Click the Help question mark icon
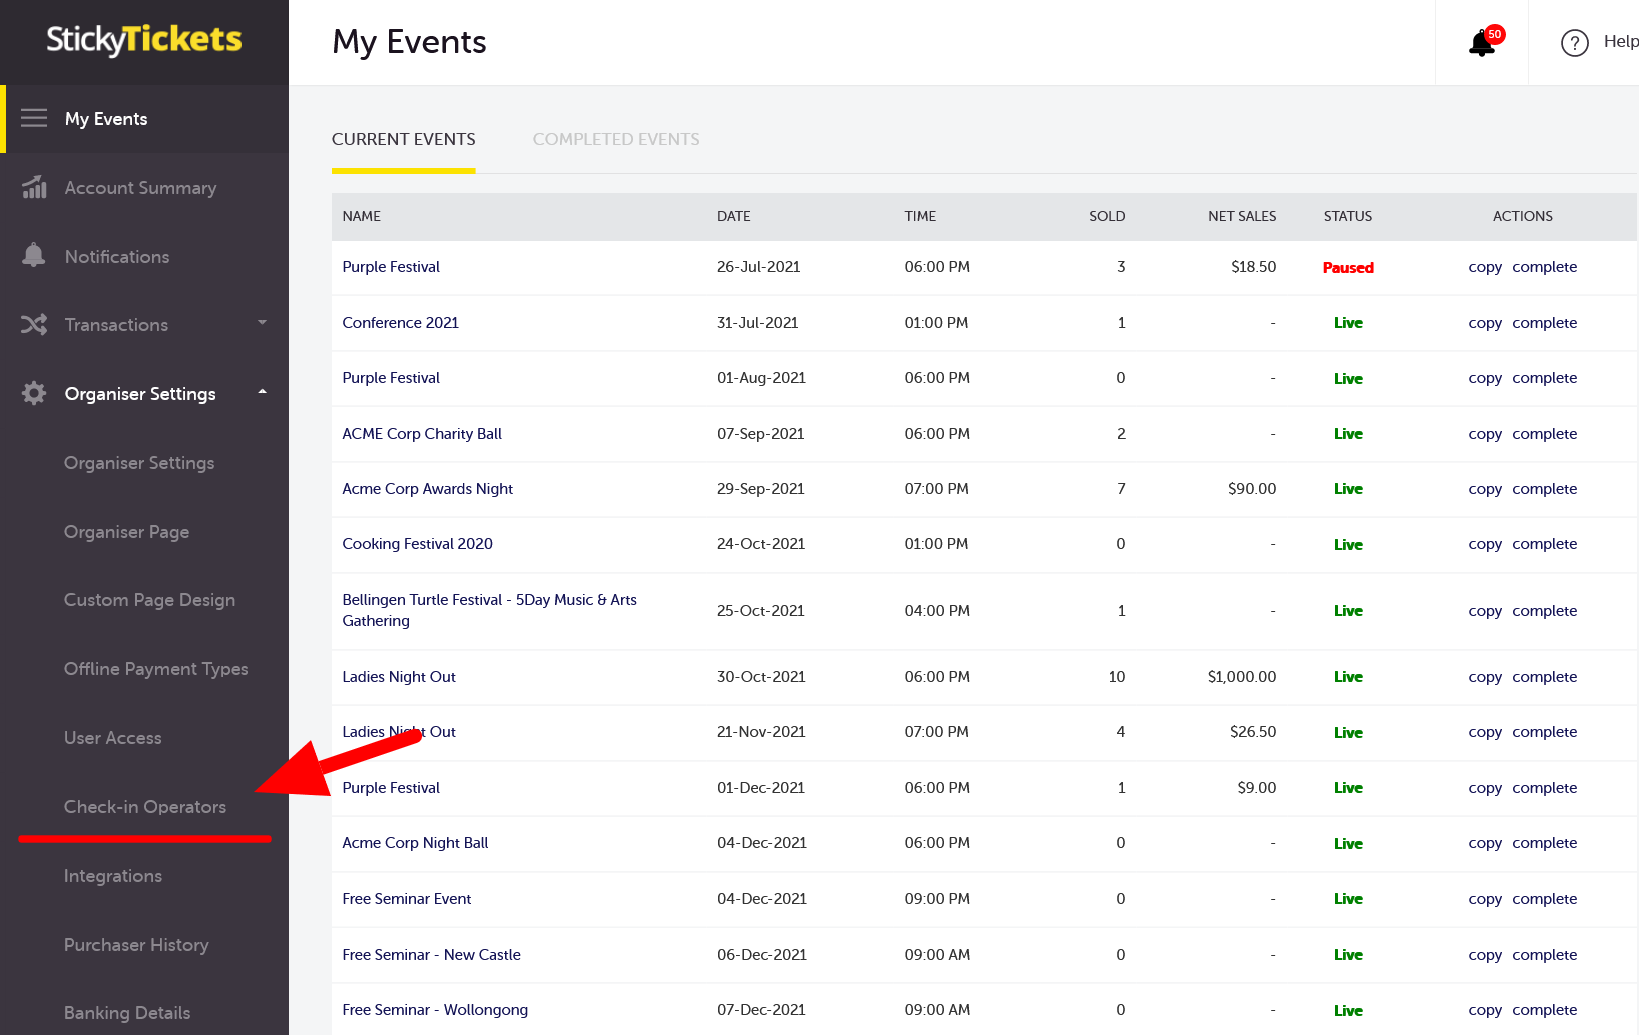 pyautogui.click(x=1575, y=43)
